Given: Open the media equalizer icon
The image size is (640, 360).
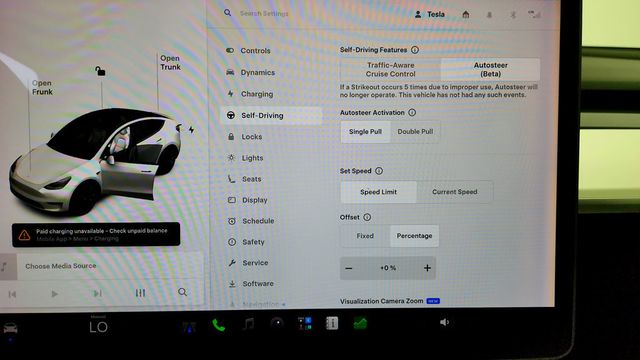Looking at the screenshot, I should 140,293.
